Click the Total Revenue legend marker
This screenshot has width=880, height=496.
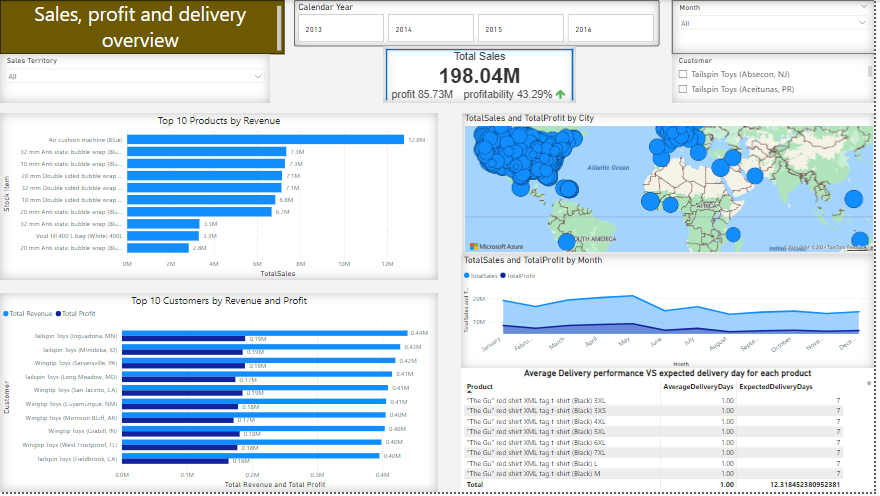[x=5, y=313]
